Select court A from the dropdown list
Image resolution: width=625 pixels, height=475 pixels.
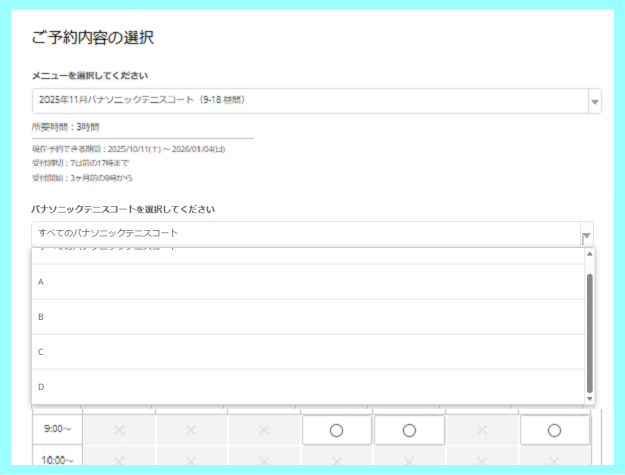pos(300,282)
